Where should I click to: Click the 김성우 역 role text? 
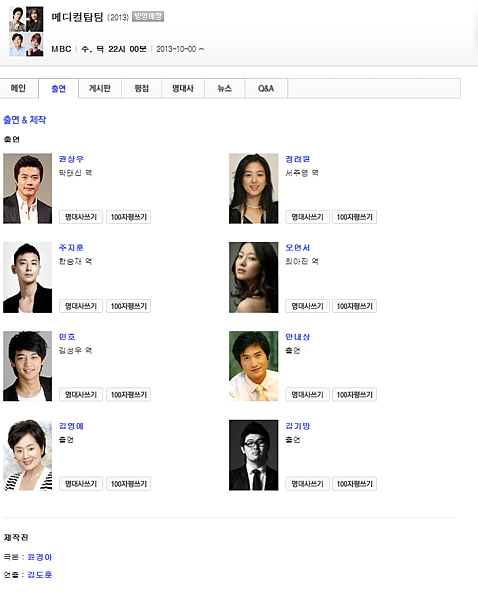click(x=75, y=351)
